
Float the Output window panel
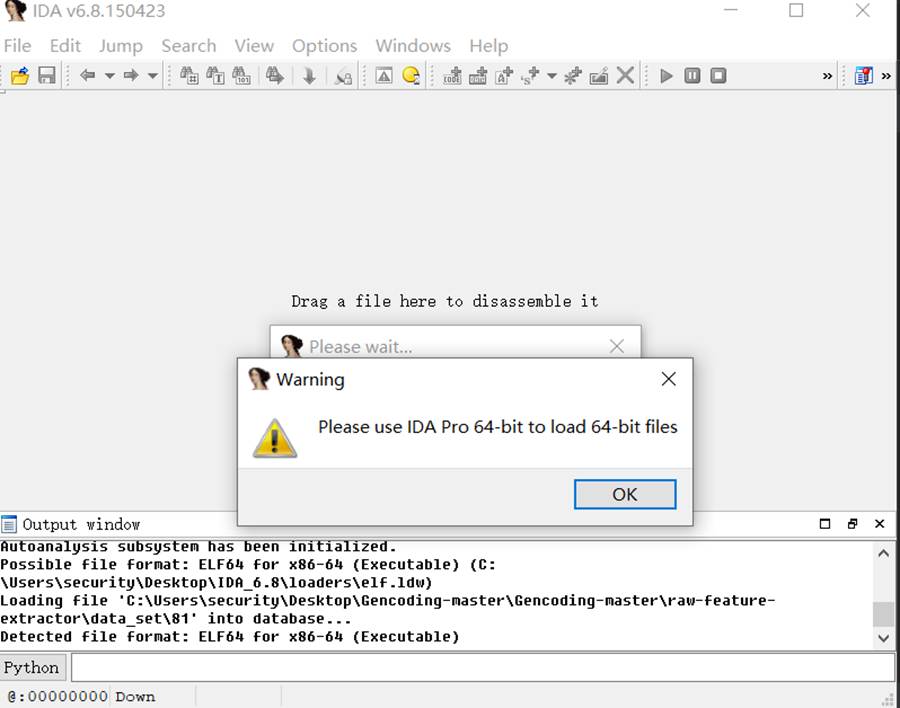(x=852, y=523)
